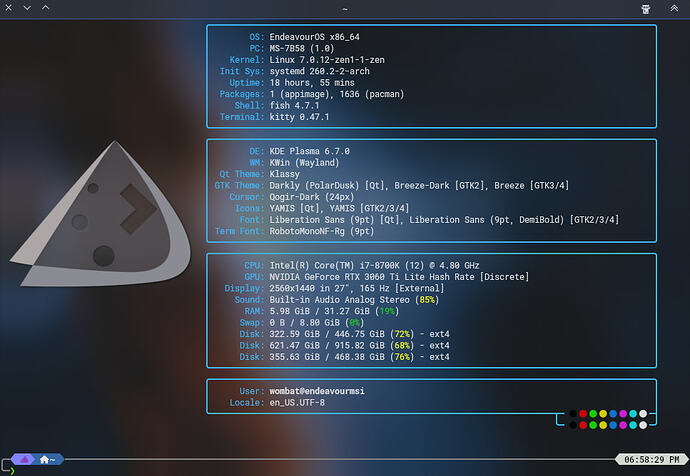This screenshot has height=476, width=690.
Task: Select disk usage 355.63 GiB / 468.38 GiB
Action: (327, 357)
